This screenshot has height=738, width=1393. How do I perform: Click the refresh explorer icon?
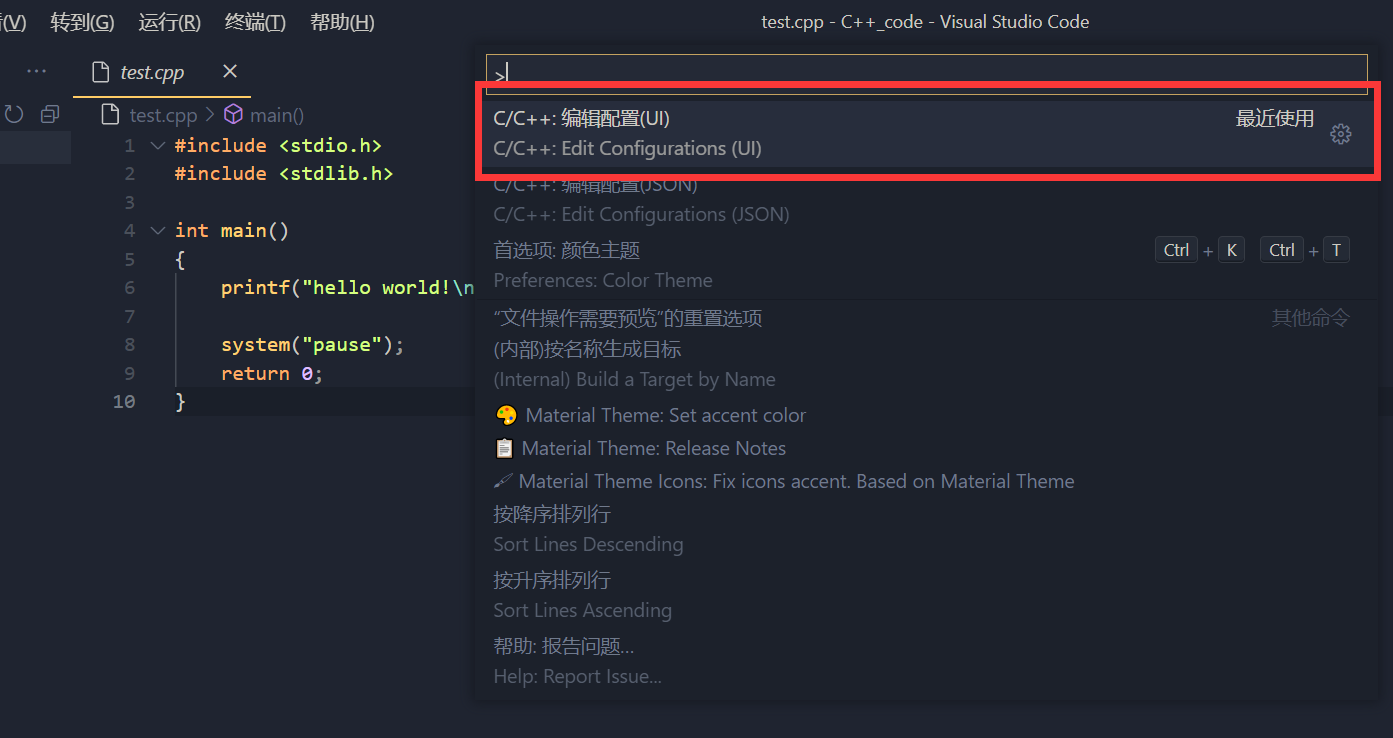(x=14, y=114)
